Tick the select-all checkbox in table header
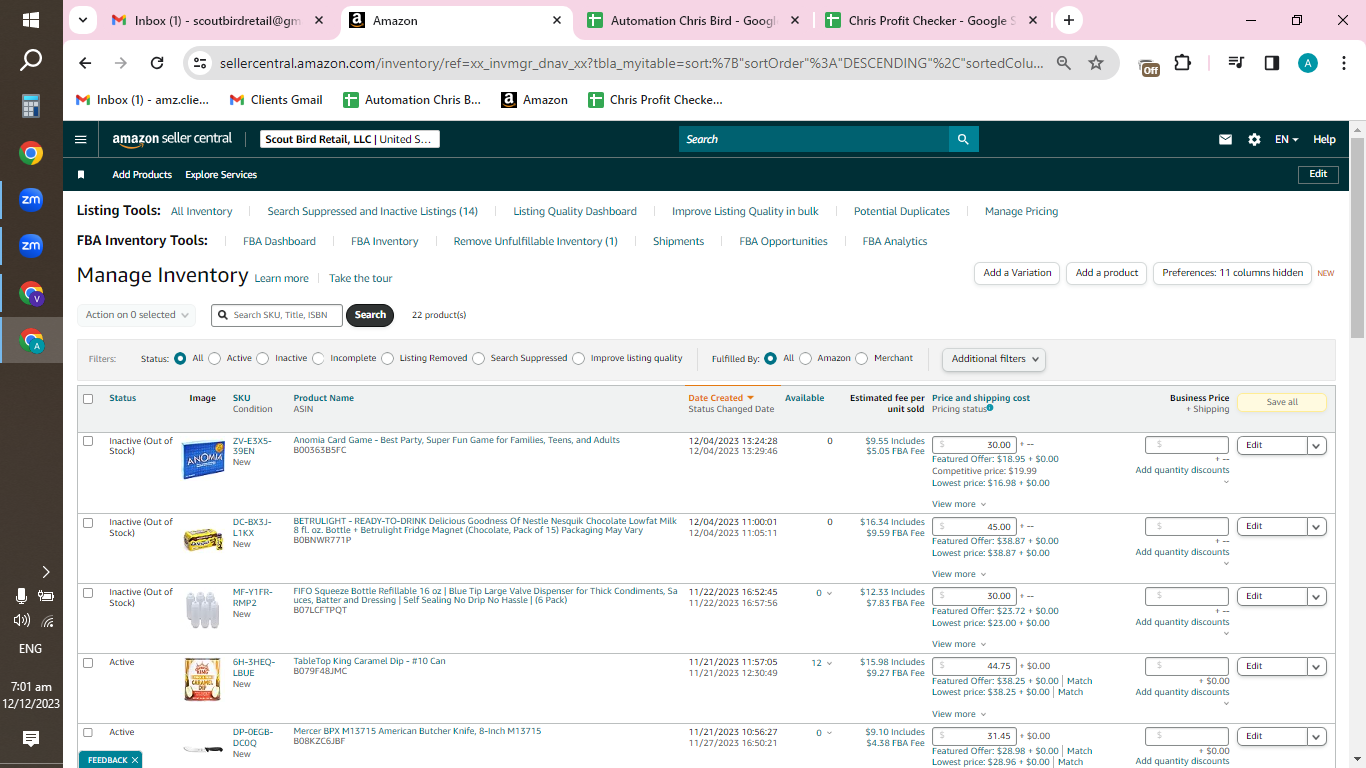The image size is (1366, 768). [x=88, y=399]
